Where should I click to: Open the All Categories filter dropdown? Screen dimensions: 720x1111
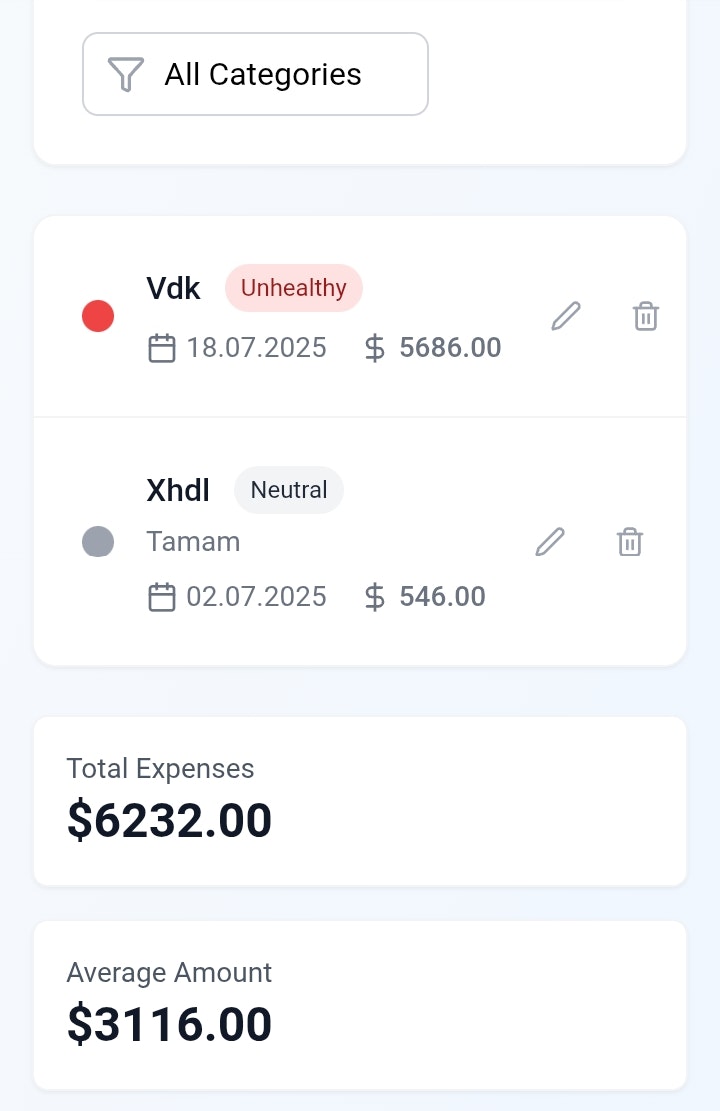pyautogui.click(x=255, y=74)
